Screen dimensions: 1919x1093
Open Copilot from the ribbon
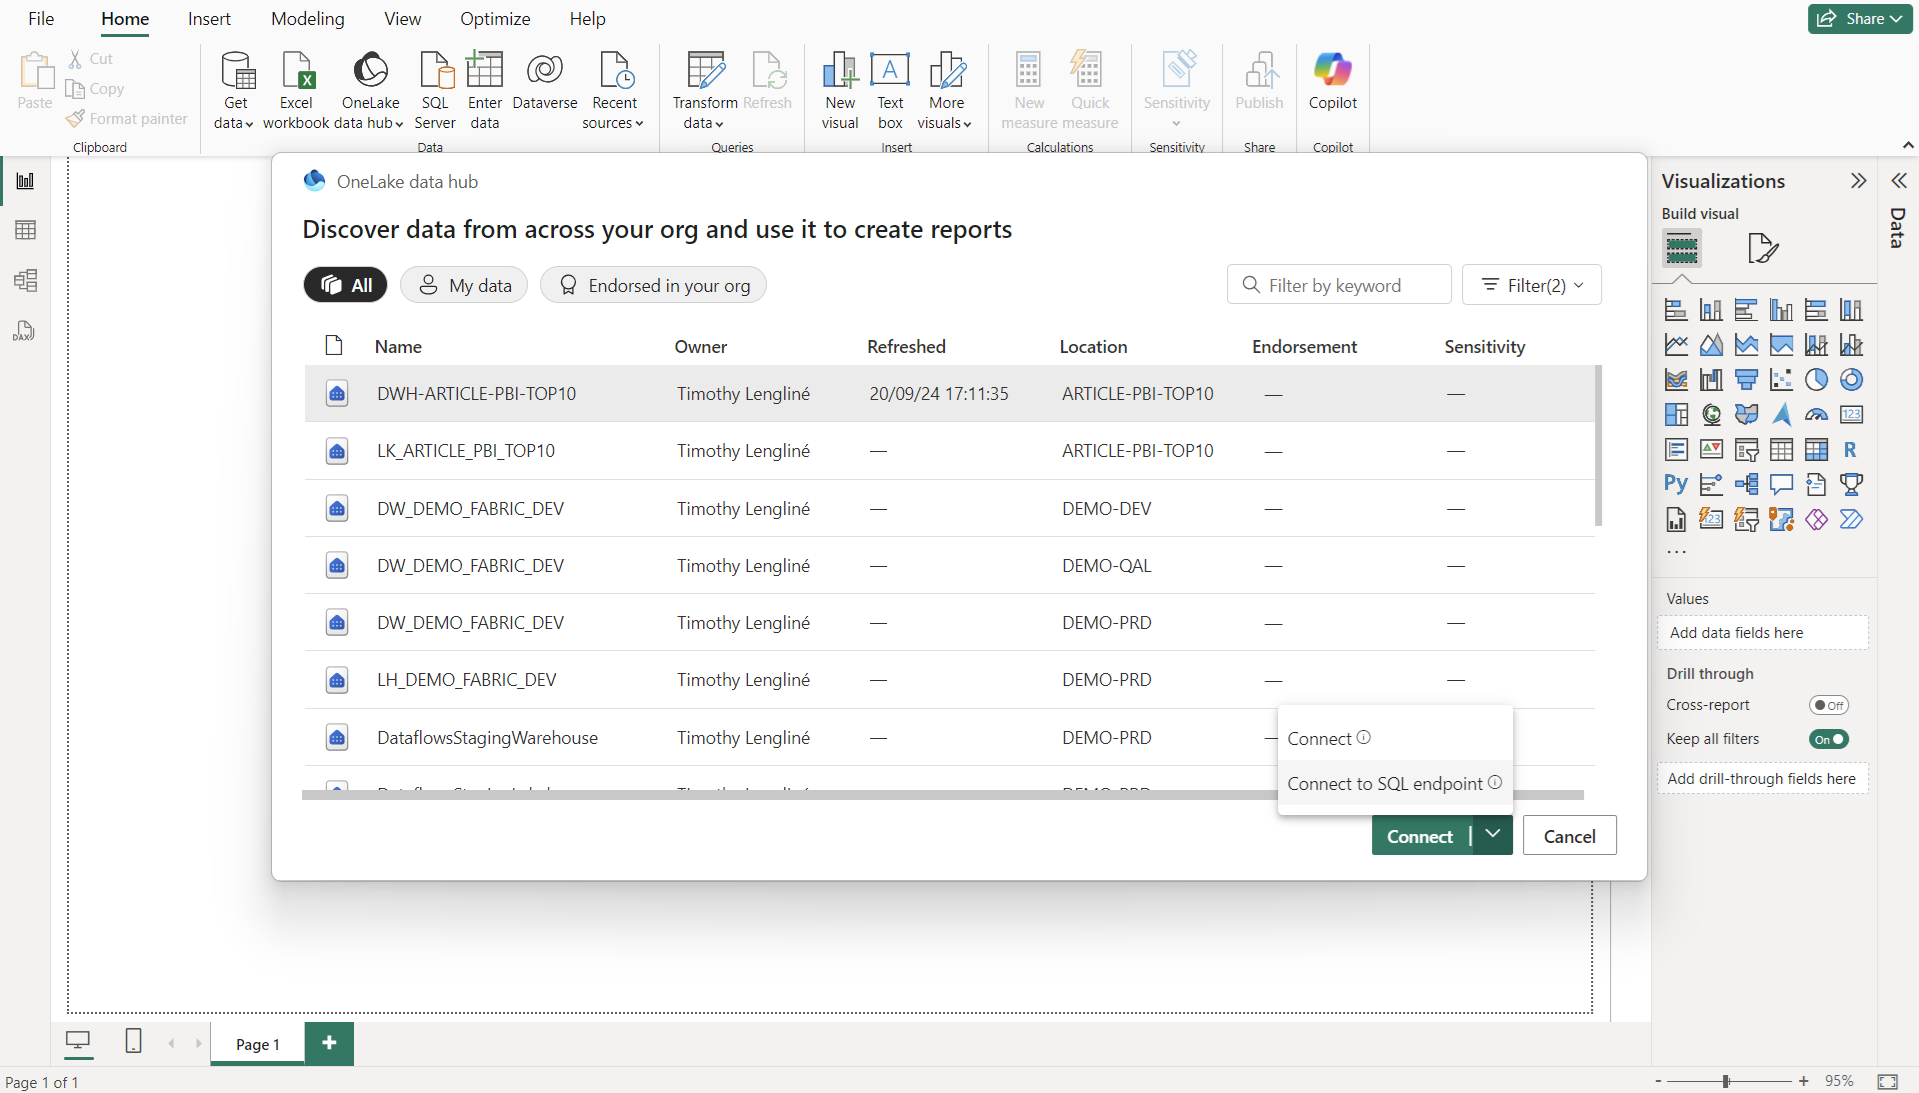click(x=1333, y=80)
